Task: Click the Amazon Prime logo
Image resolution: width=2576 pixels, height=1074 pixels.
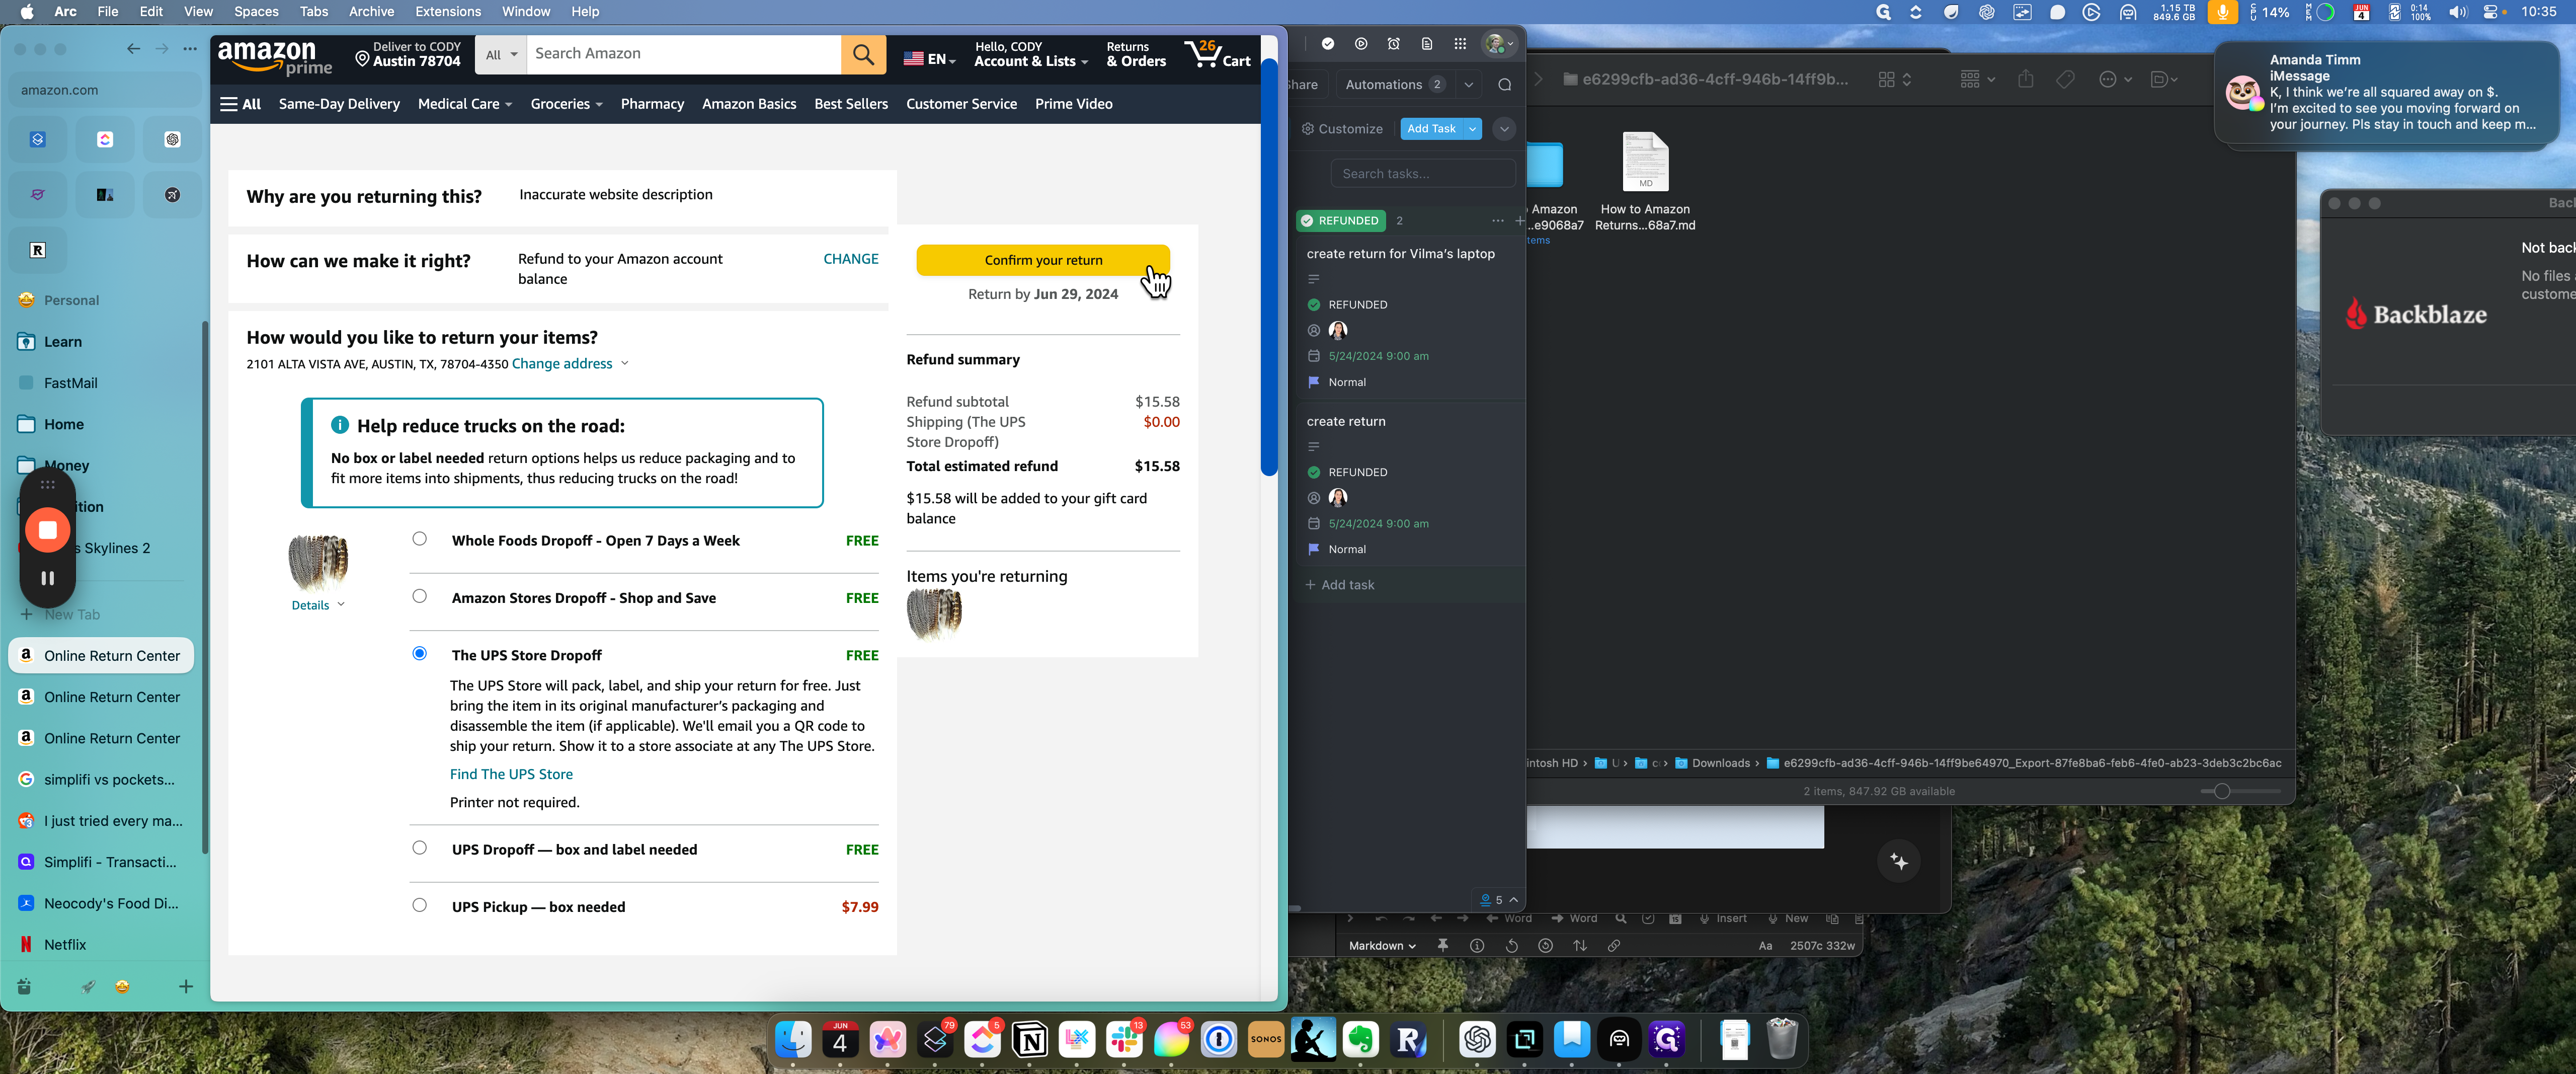Action: pos(275,57)
